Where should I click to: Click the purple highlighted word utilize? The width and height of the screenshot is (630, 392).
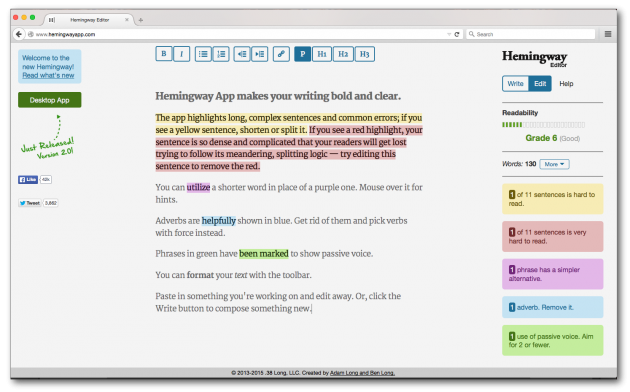click(198, 187)
